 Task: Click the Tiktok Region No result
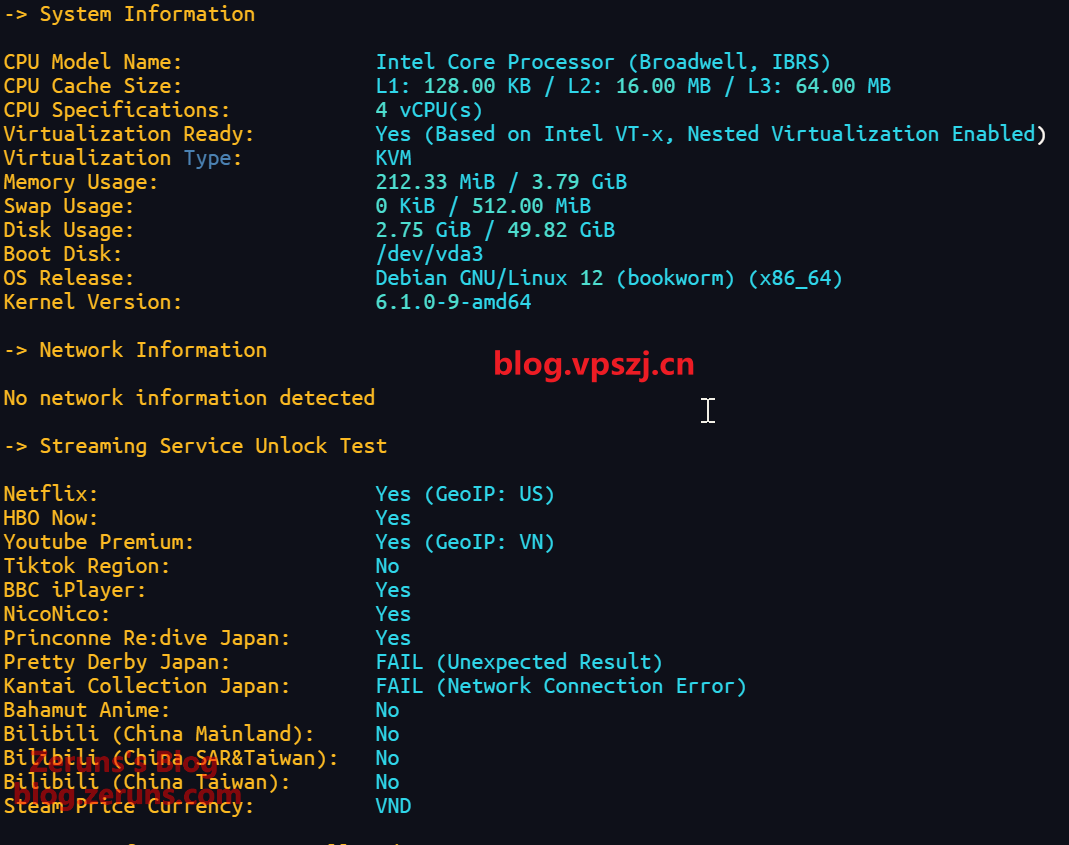387,566
